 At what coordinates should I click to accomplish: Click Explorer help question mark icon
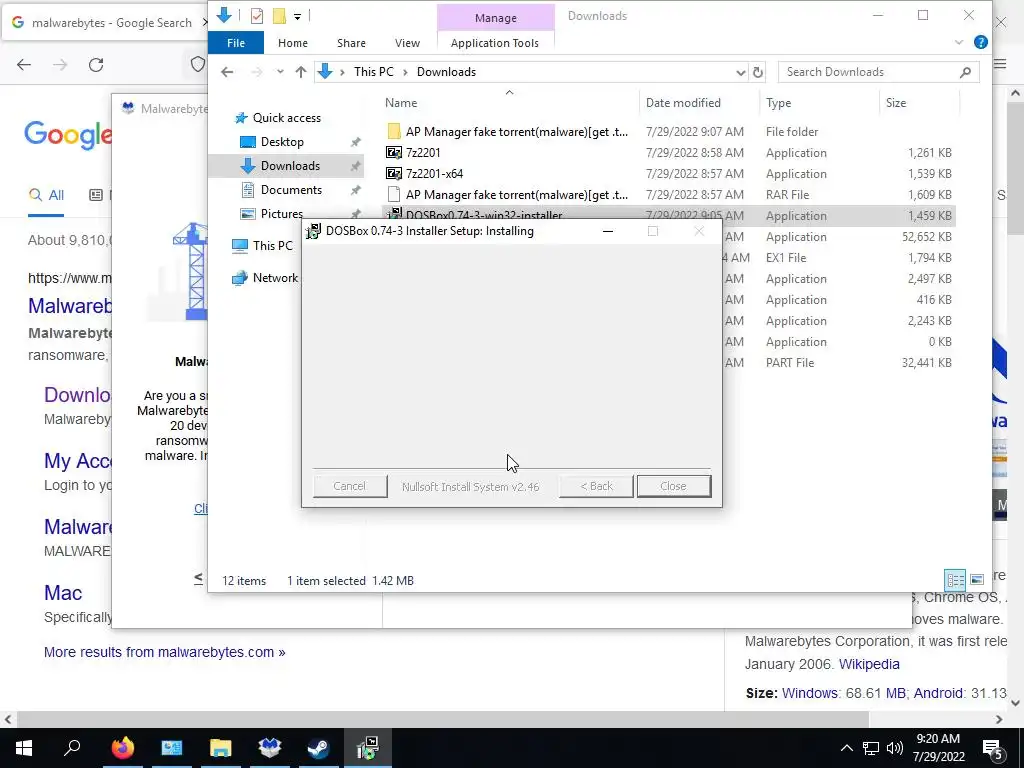[980, 42]
